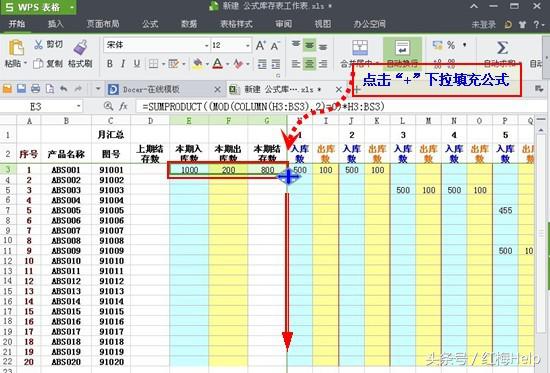Click the fill color paint bucket
The height and width of the screenshot is (373, 550).
pos(197,64)
